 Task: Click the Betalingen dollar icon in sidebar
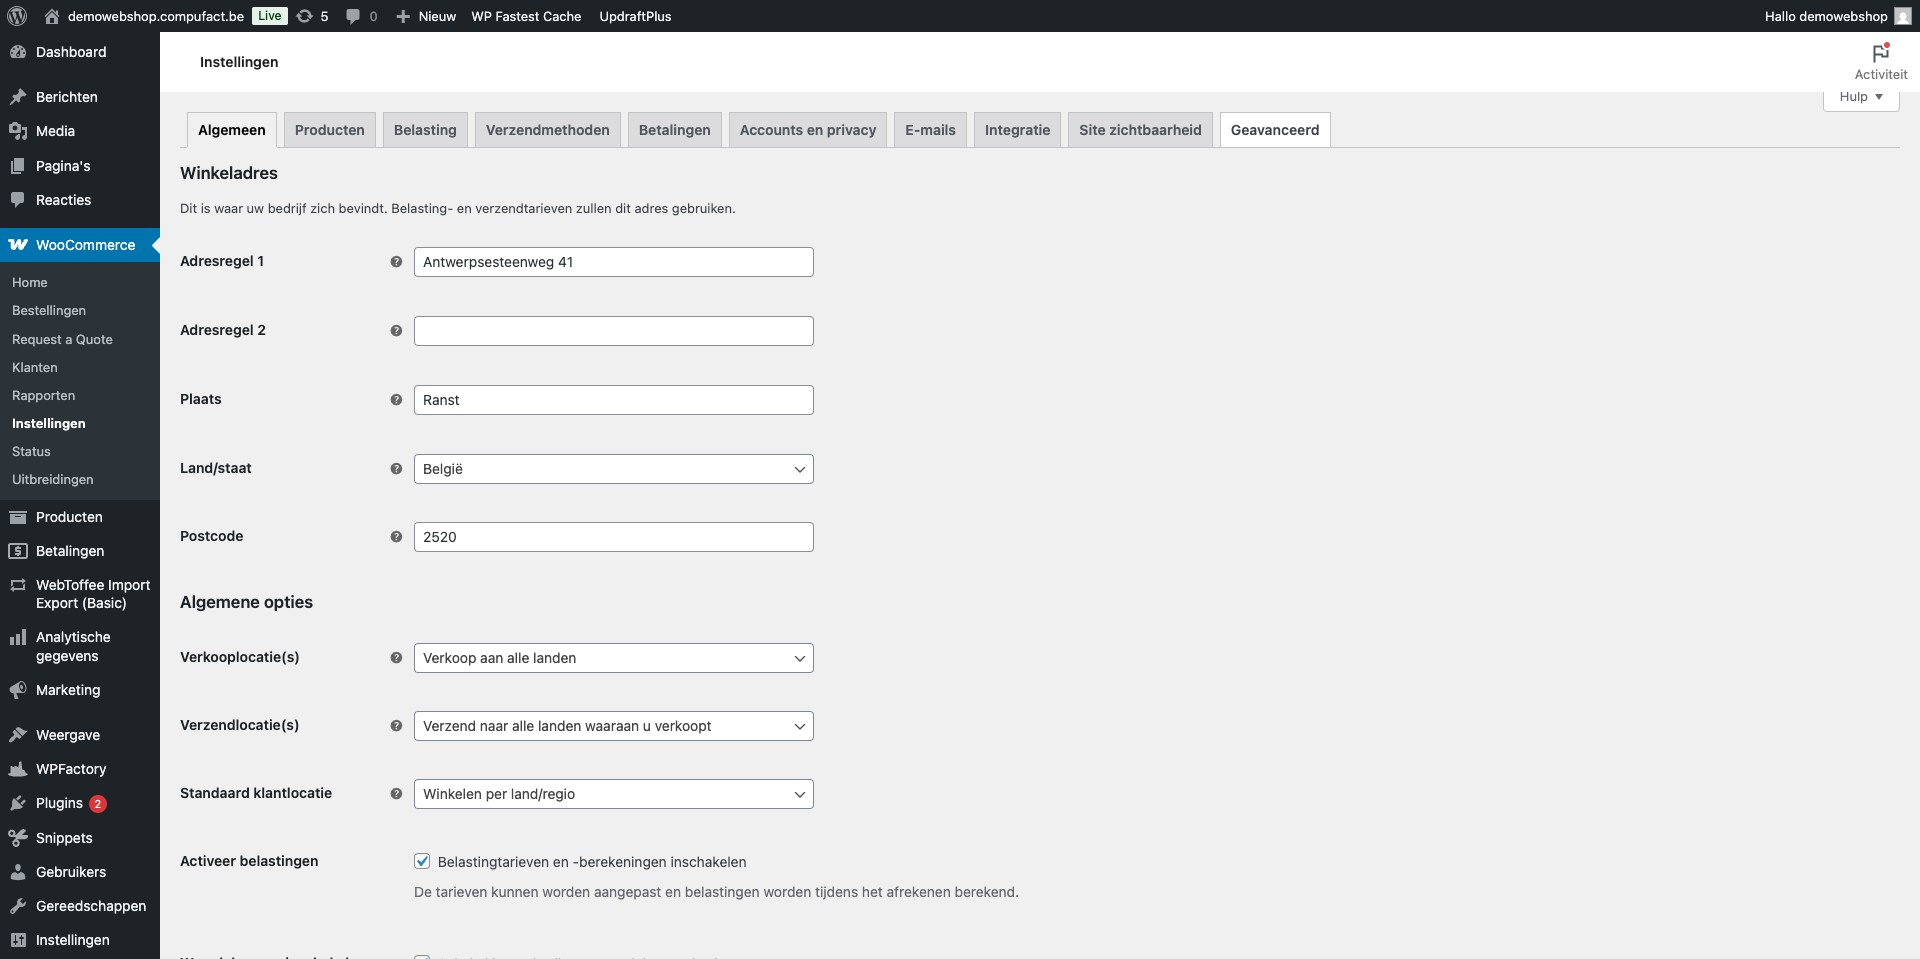click(17, 551)
